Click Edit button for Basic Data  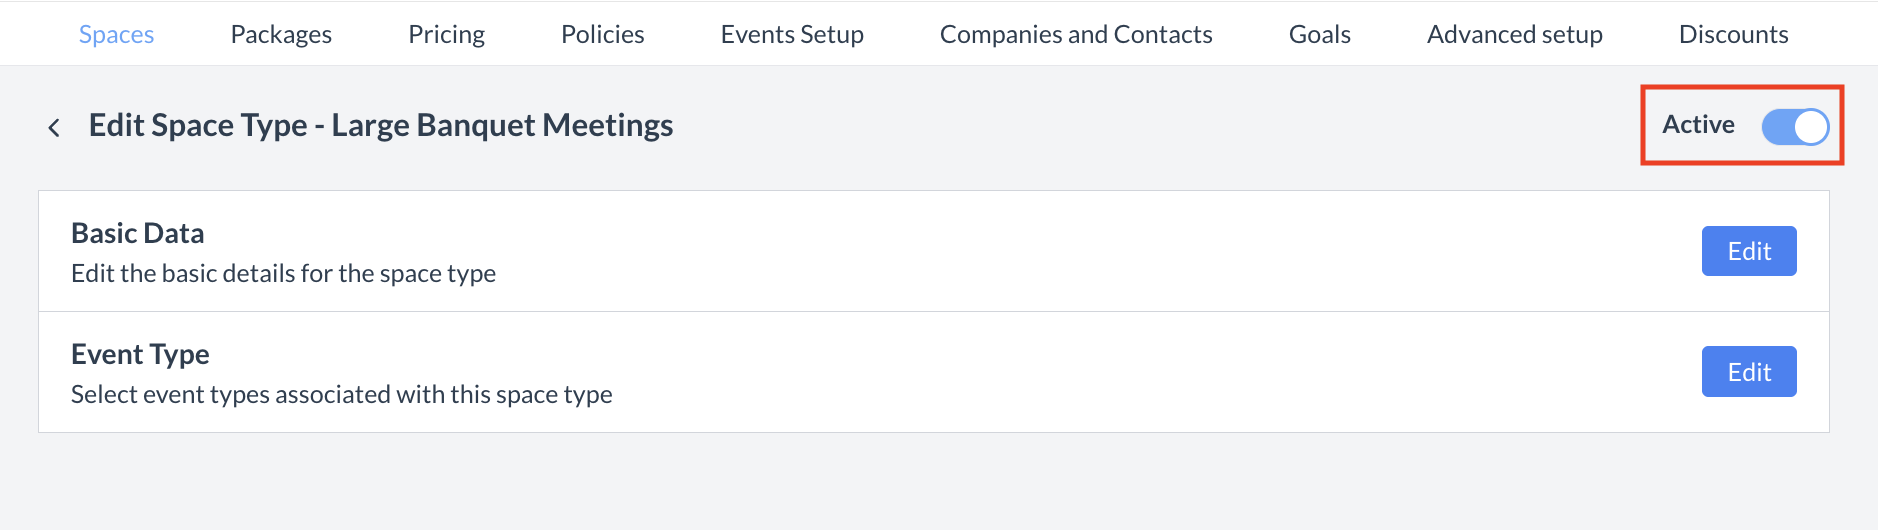click(1749, 251)
